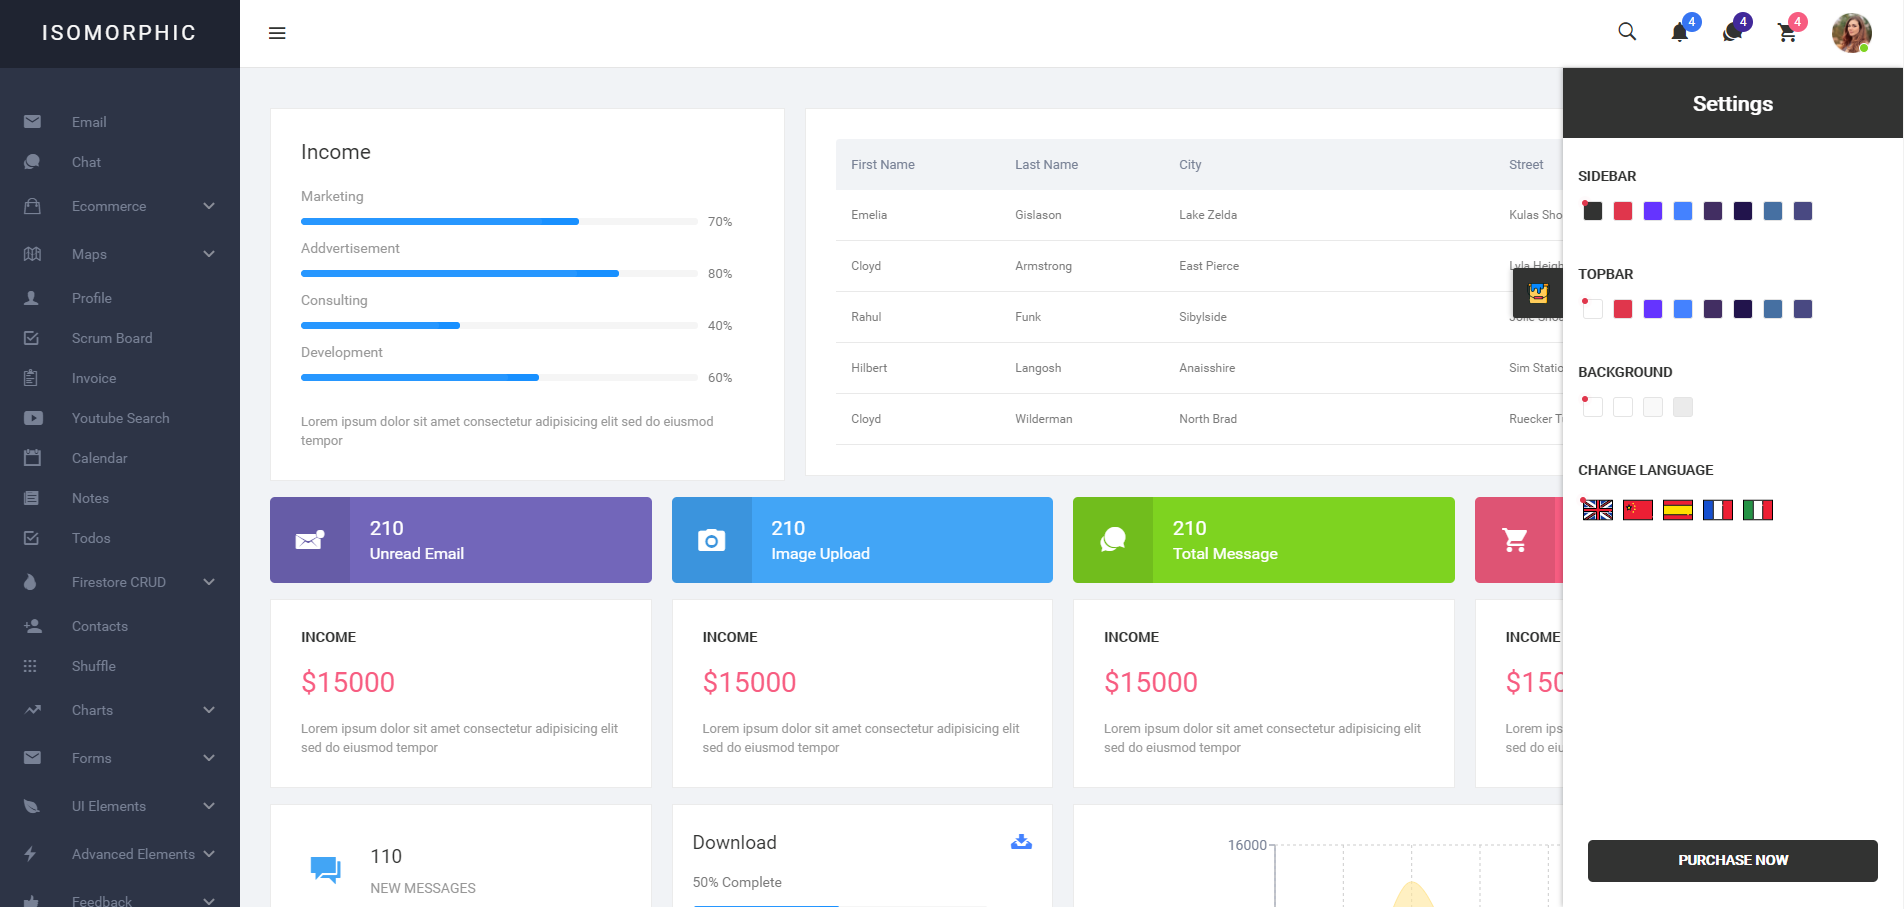Open the shopping cart icon in top bar

1787,33
